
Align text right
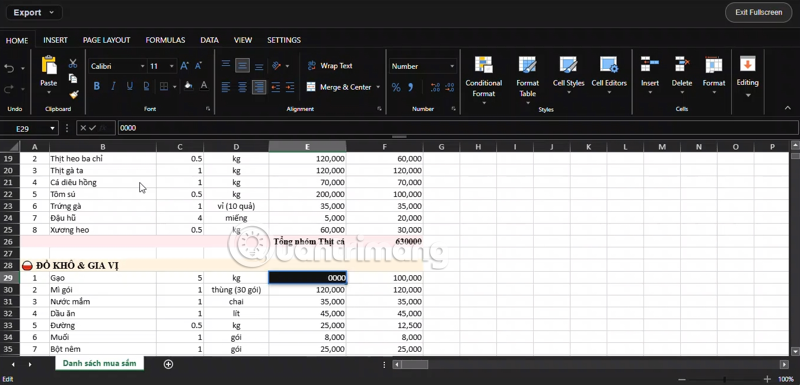tap(259, 87)
